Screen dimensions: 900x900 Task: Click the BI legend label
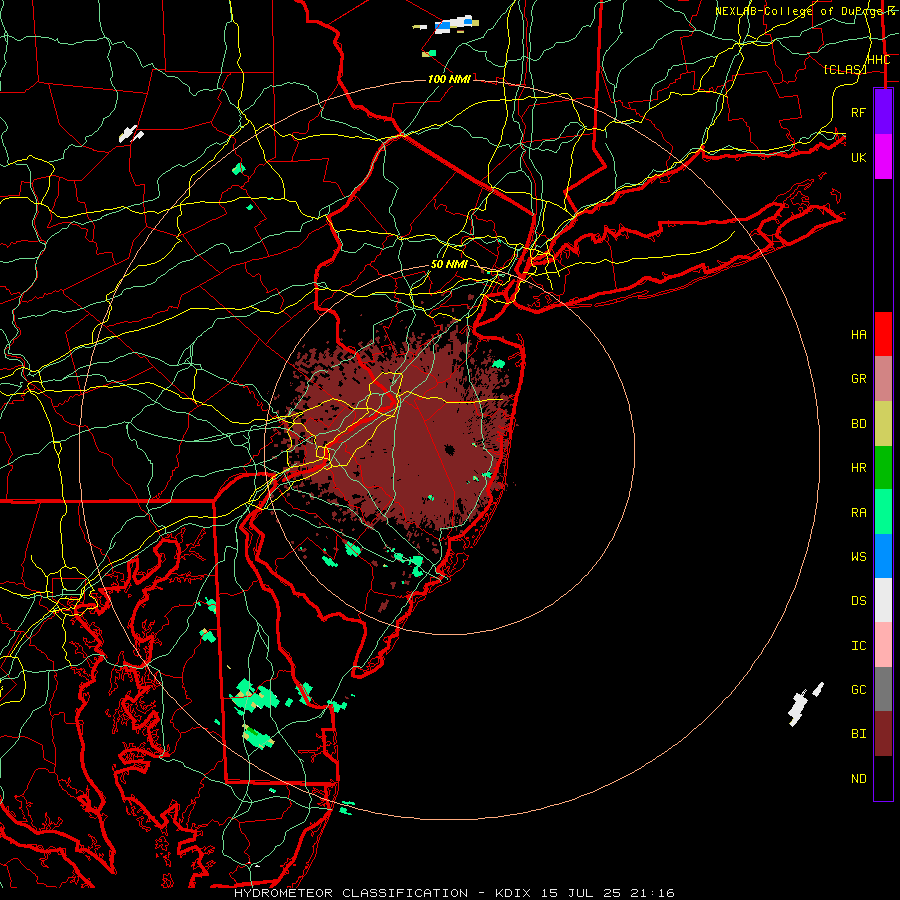click(858, 734)
